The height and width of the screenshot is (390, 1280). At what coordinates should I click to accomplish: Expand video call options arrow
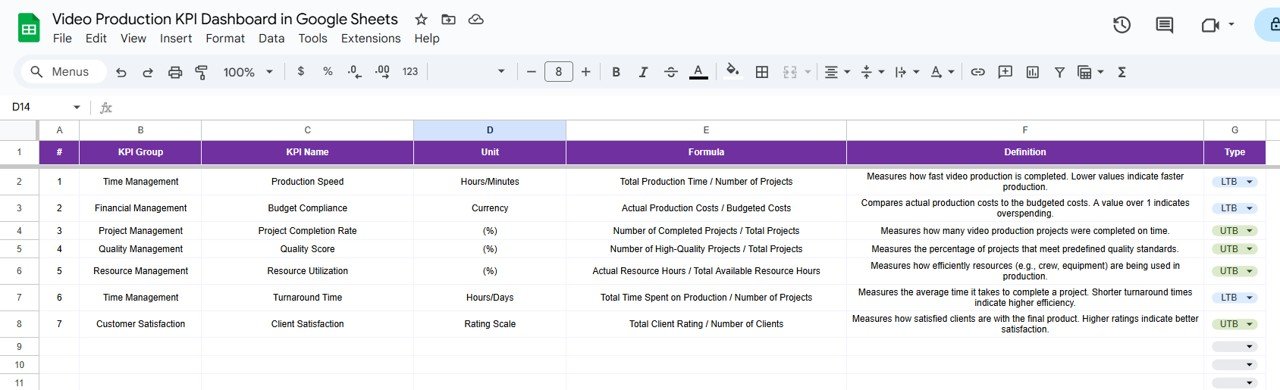tap(1231, 25)
